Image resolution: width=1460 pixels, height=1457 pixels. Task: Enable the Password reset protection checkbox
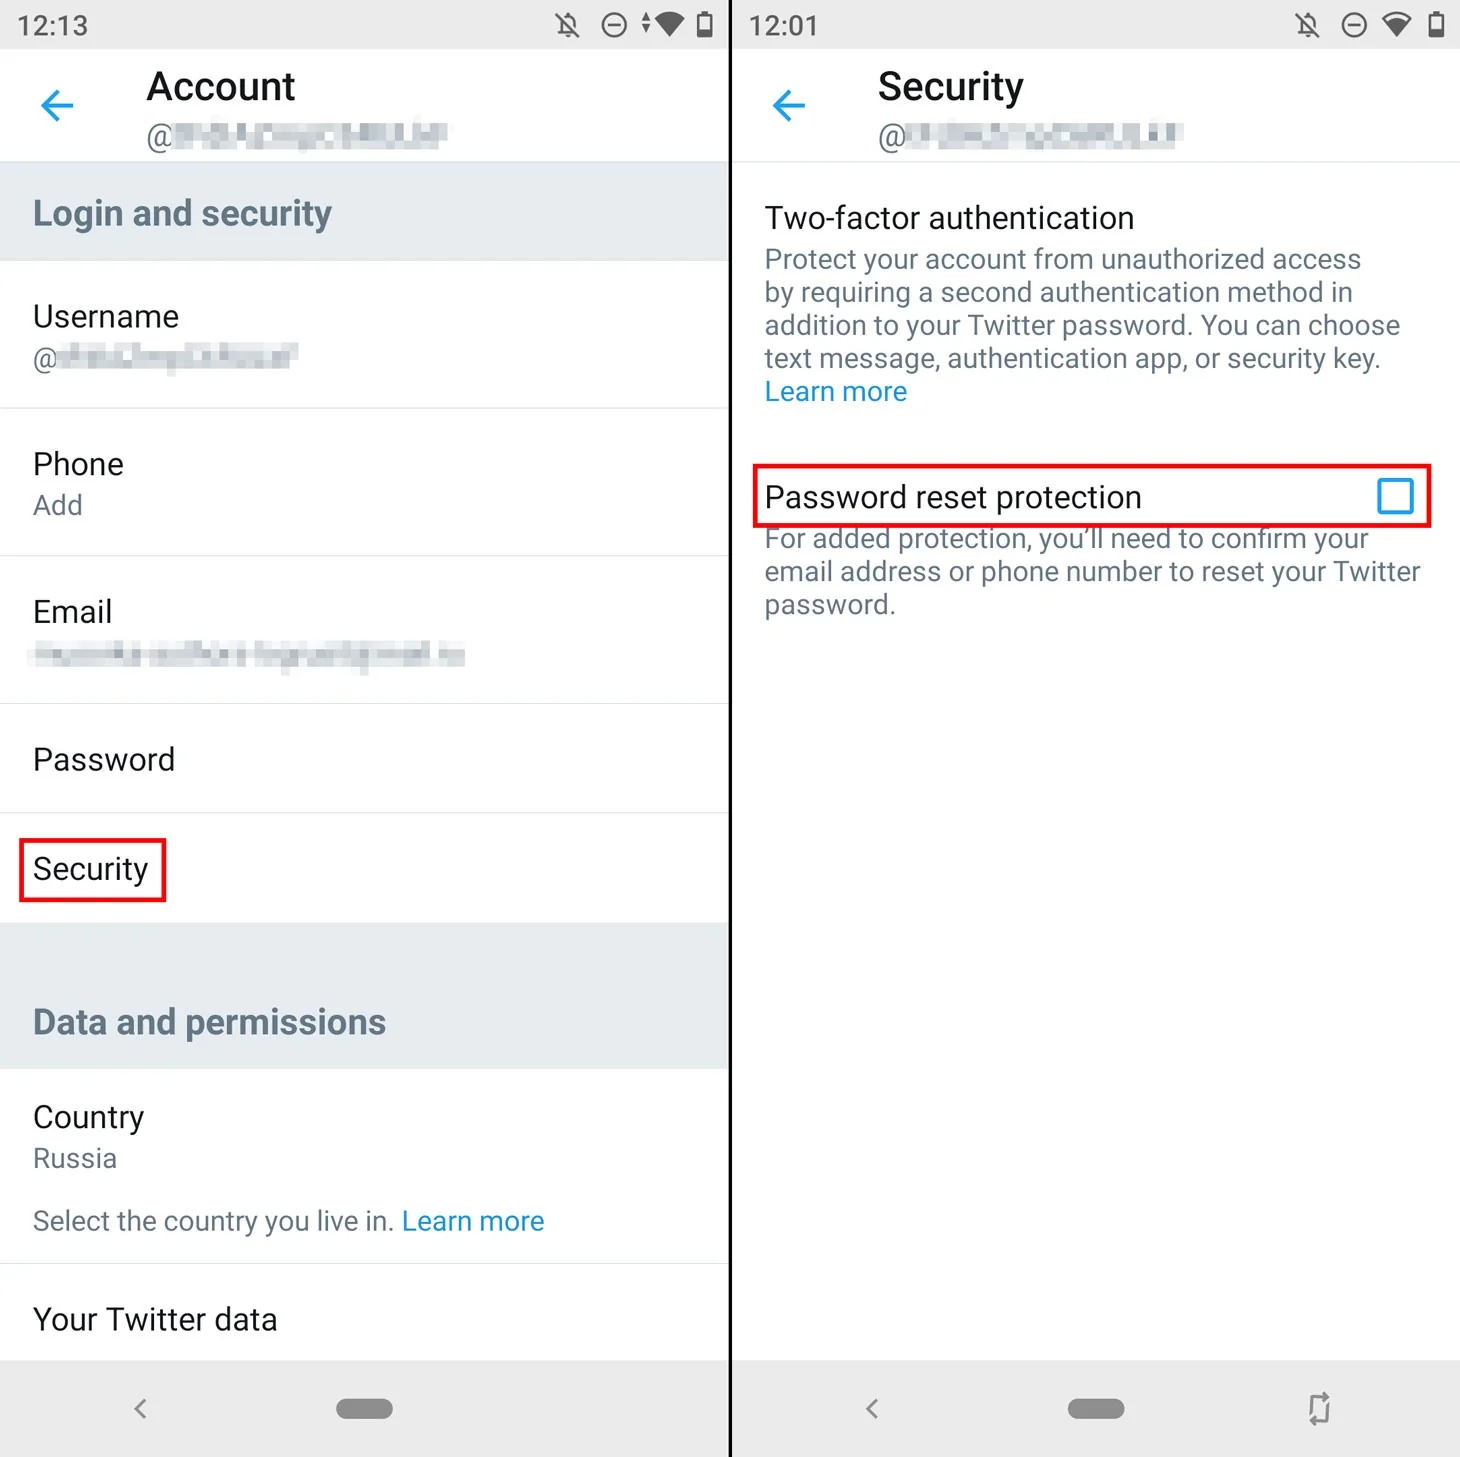point(1394,496)
